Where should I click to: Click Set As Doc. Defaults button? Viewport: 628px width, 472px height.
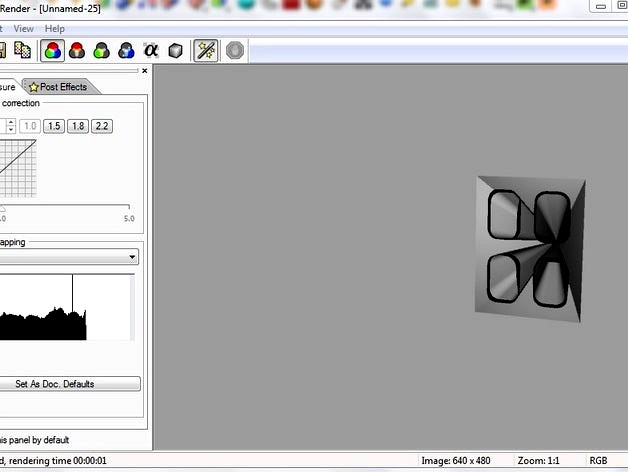tap(70, 384)
